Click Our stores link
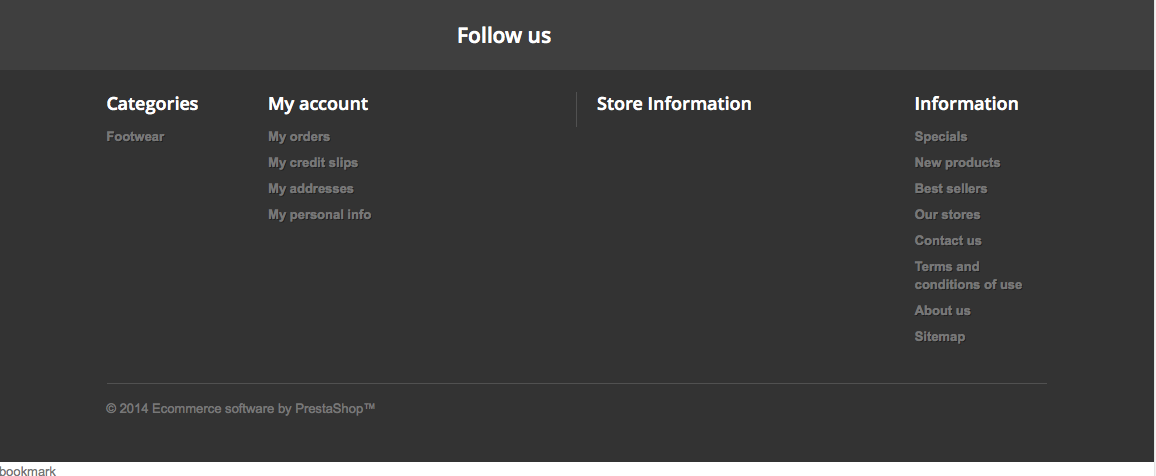 [x=946, y=215]
